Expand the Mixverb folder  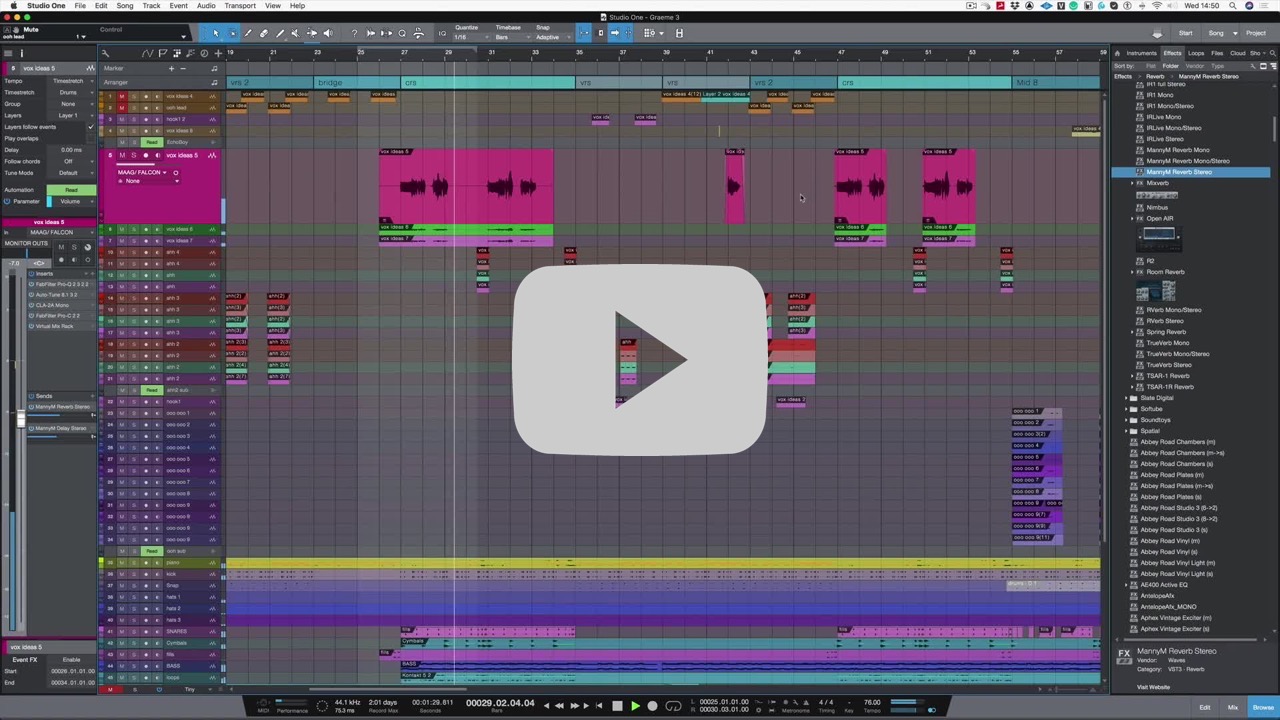point(1133,184)
